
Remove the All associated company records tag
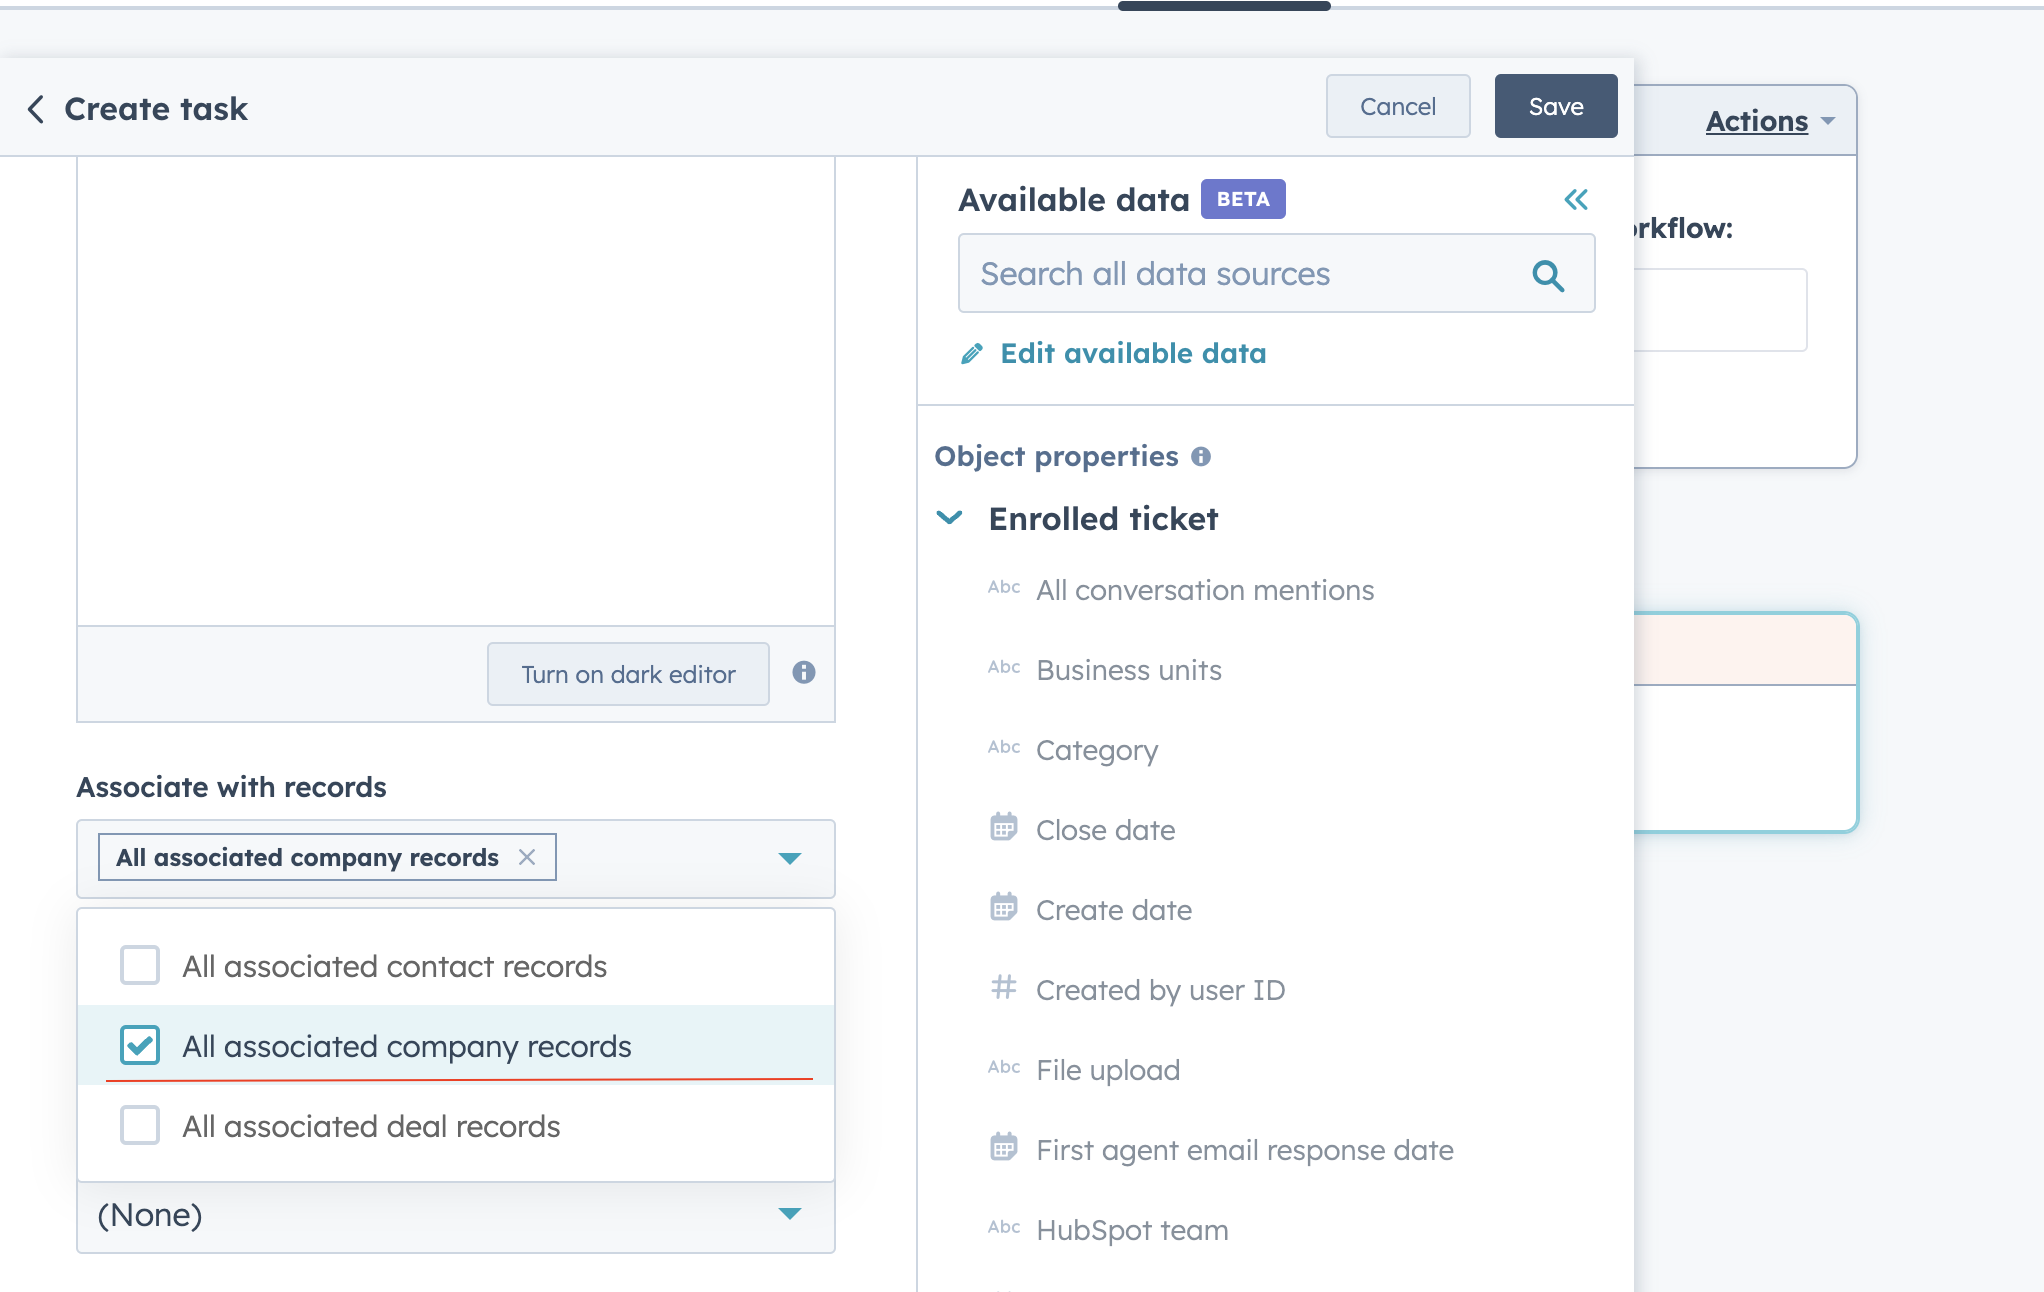click(x=527, y=857)
